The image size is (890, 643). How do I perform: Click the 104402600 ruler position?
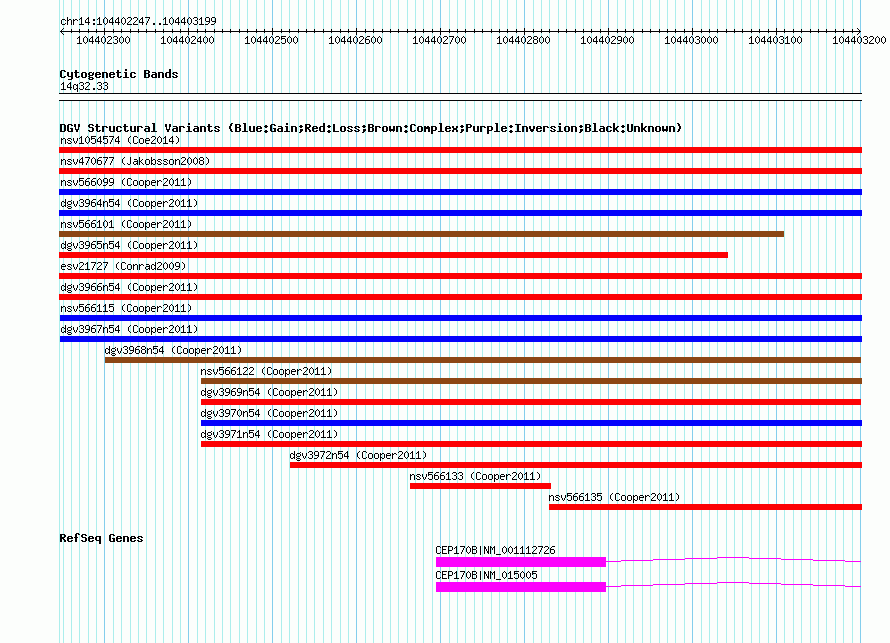355,40
